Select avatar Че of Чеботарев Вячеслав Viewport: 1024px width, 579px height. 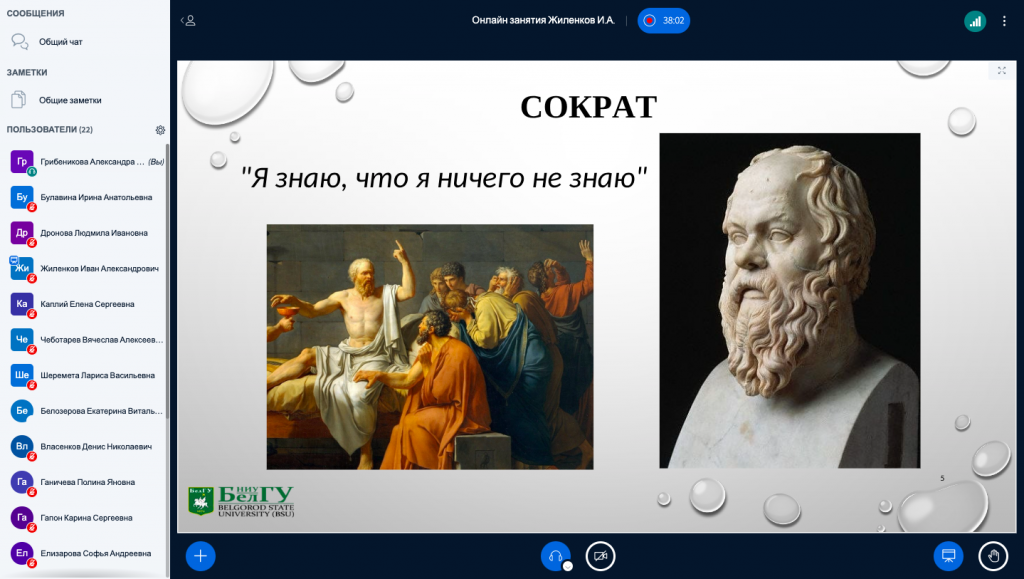pyautogui.click(x=22, y=339)
